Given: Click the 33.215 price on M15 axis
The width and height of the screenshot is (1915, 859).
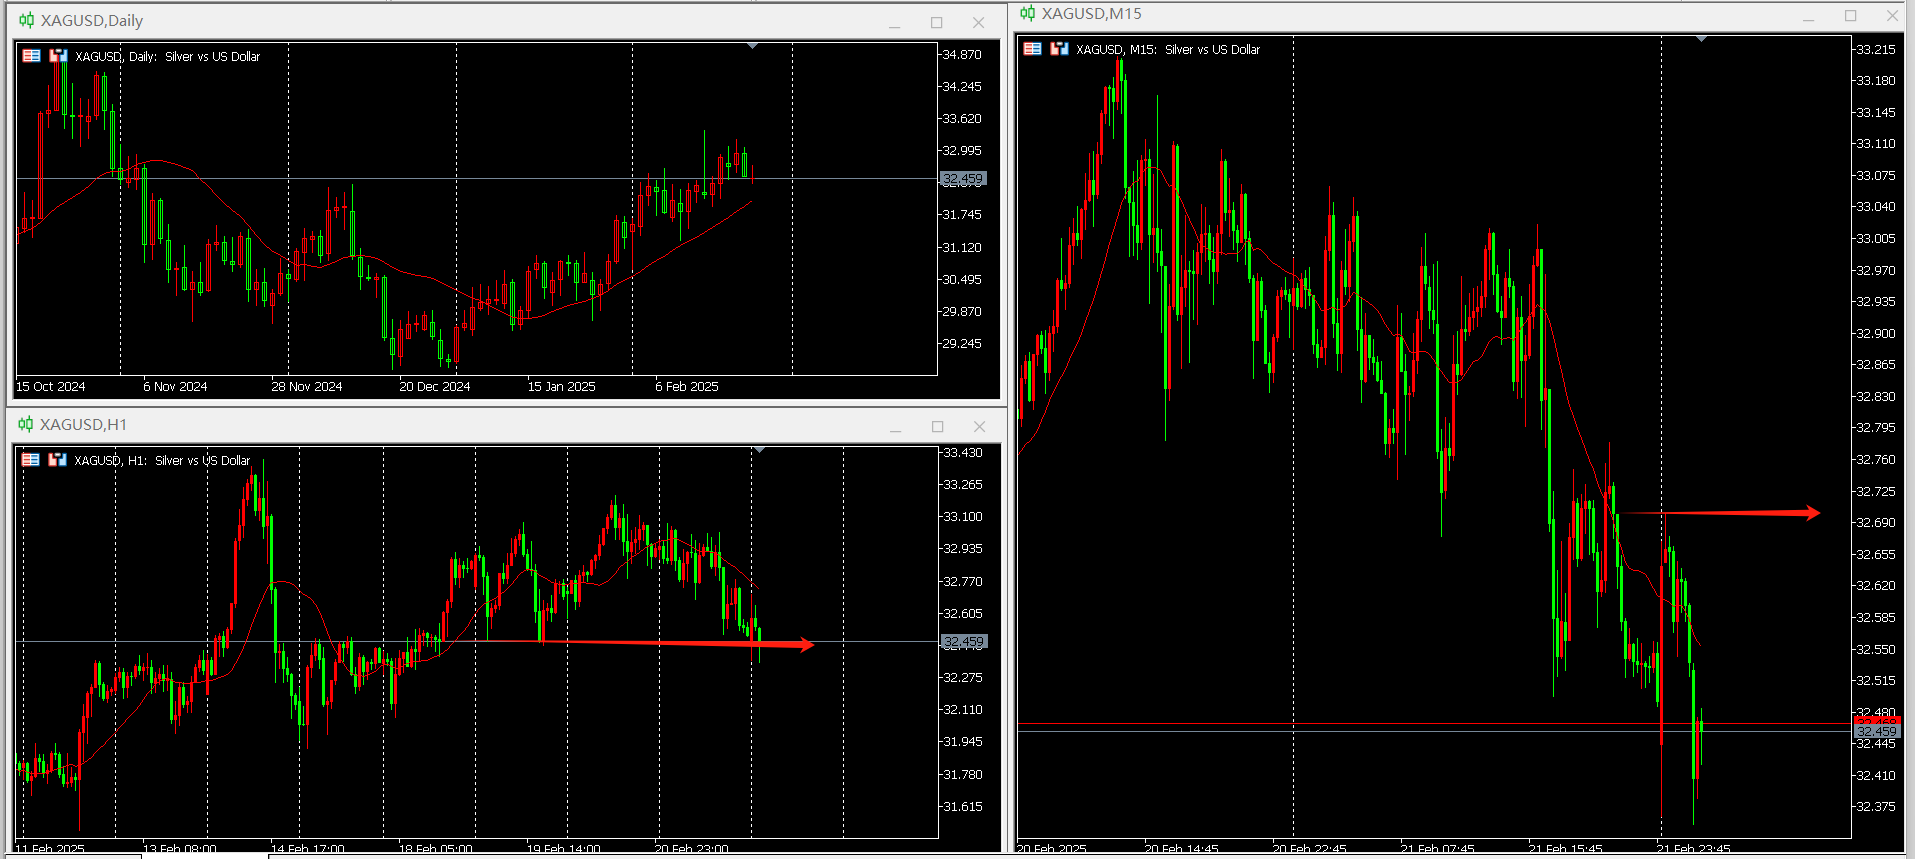Looking at the screenshot, I should (x=1876, y=50).
